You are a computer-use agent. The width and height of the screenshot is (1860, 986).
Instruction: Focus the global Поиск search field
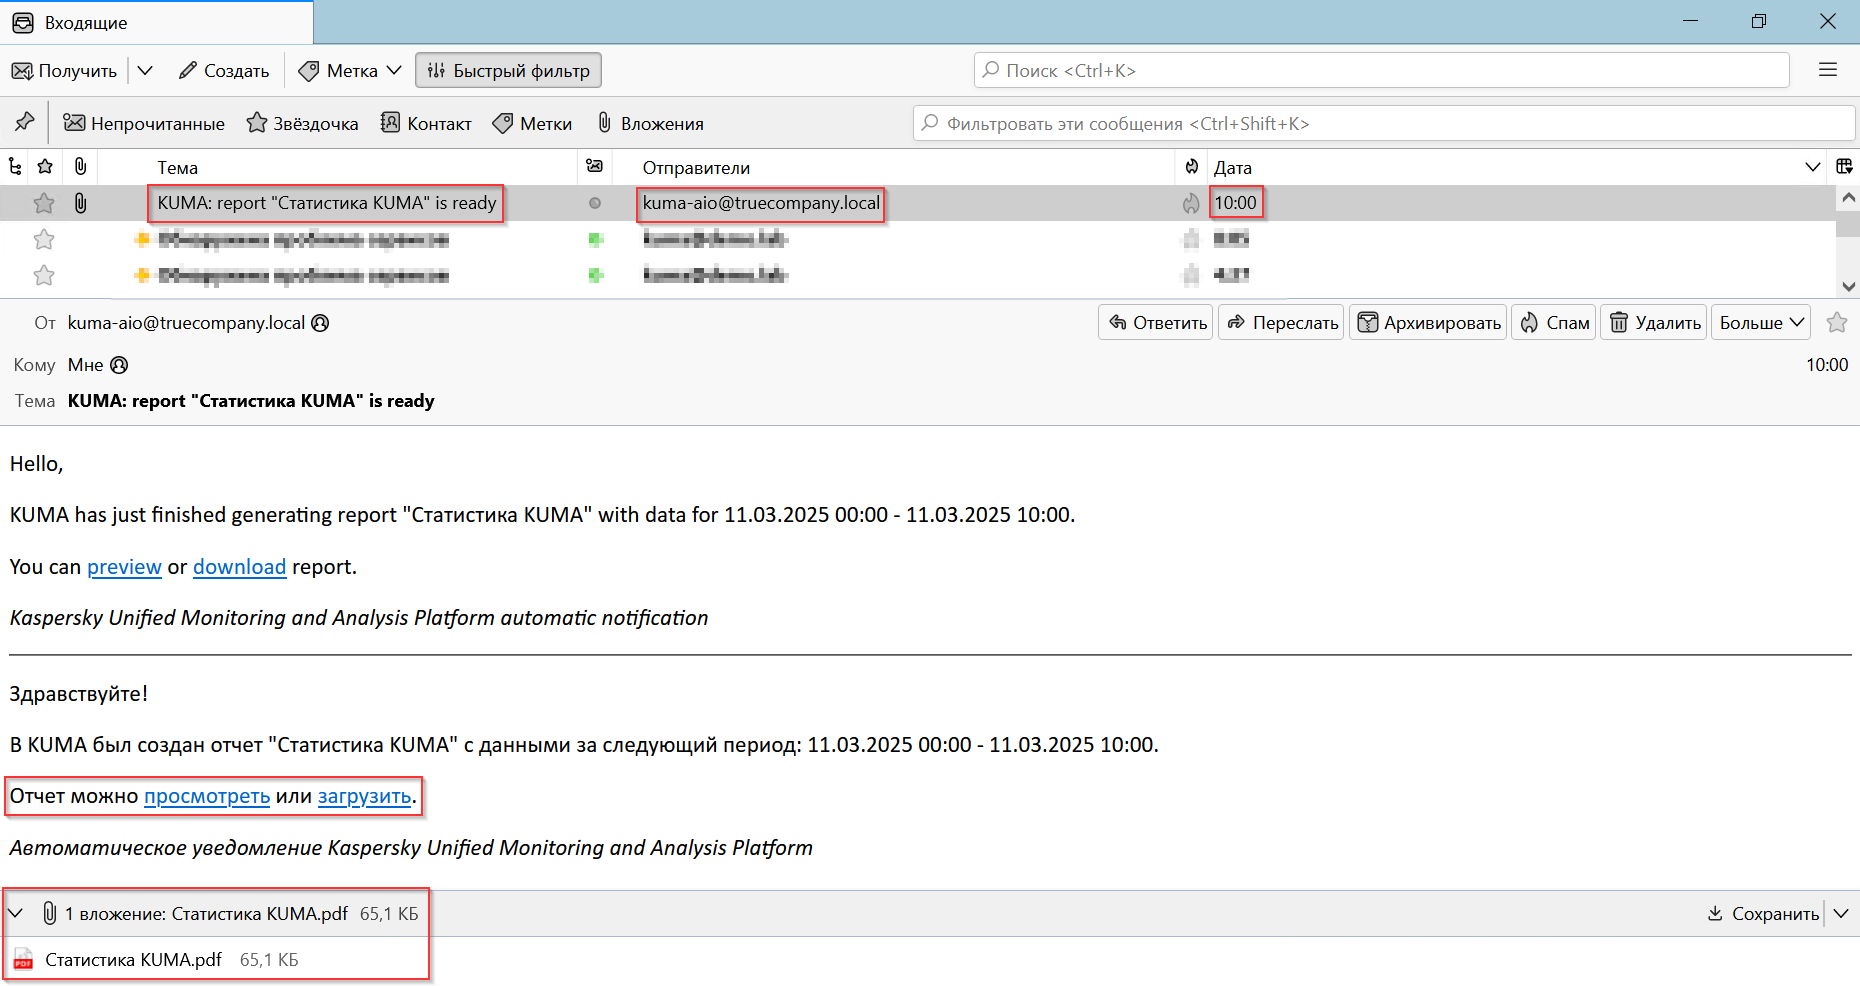1381,70
